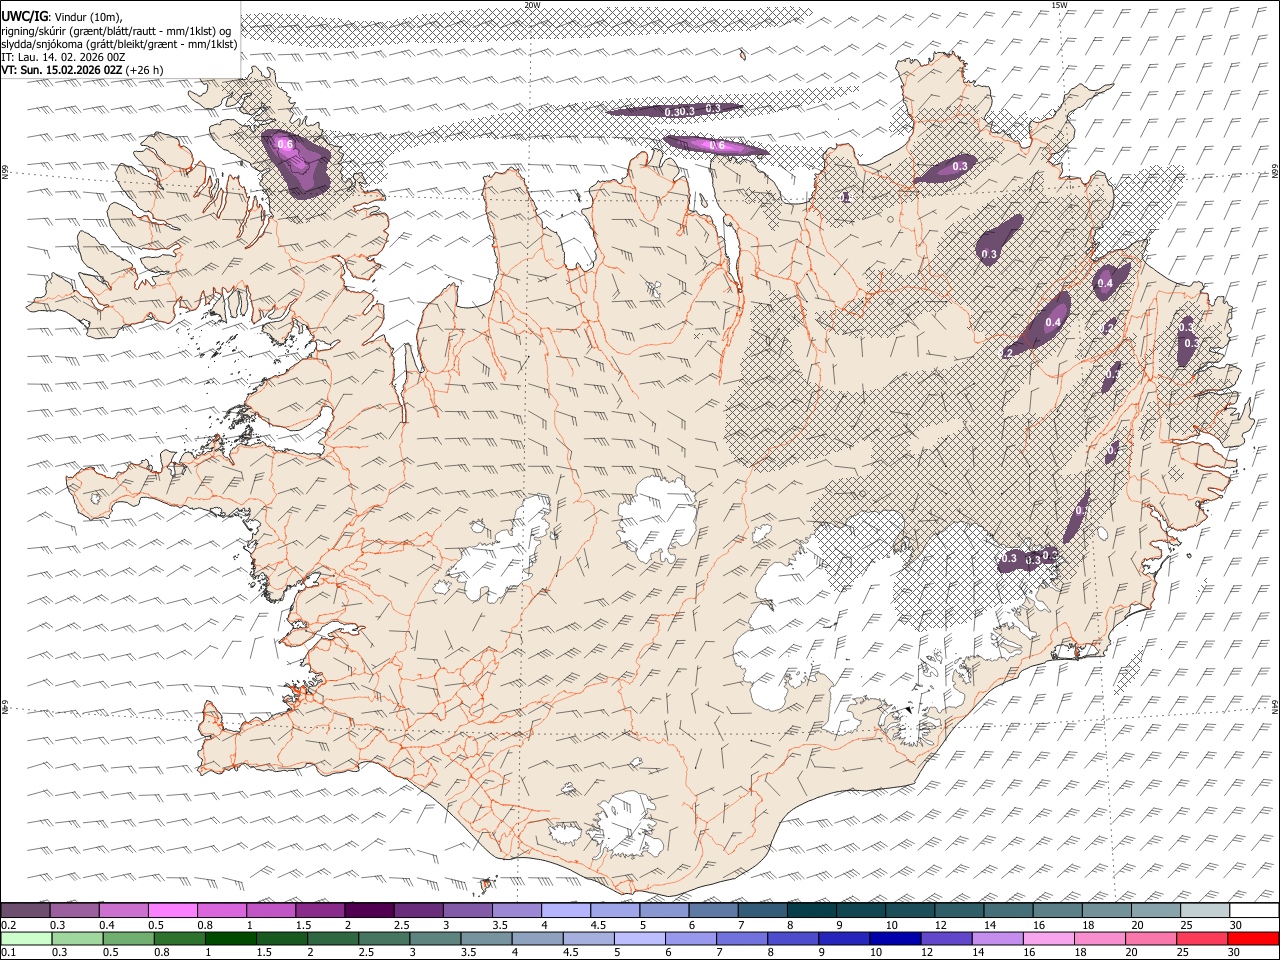Pick the white 30+ snow scale swatch
The width and height of the screenshot is (1280, 960).
coord(1254,911)
